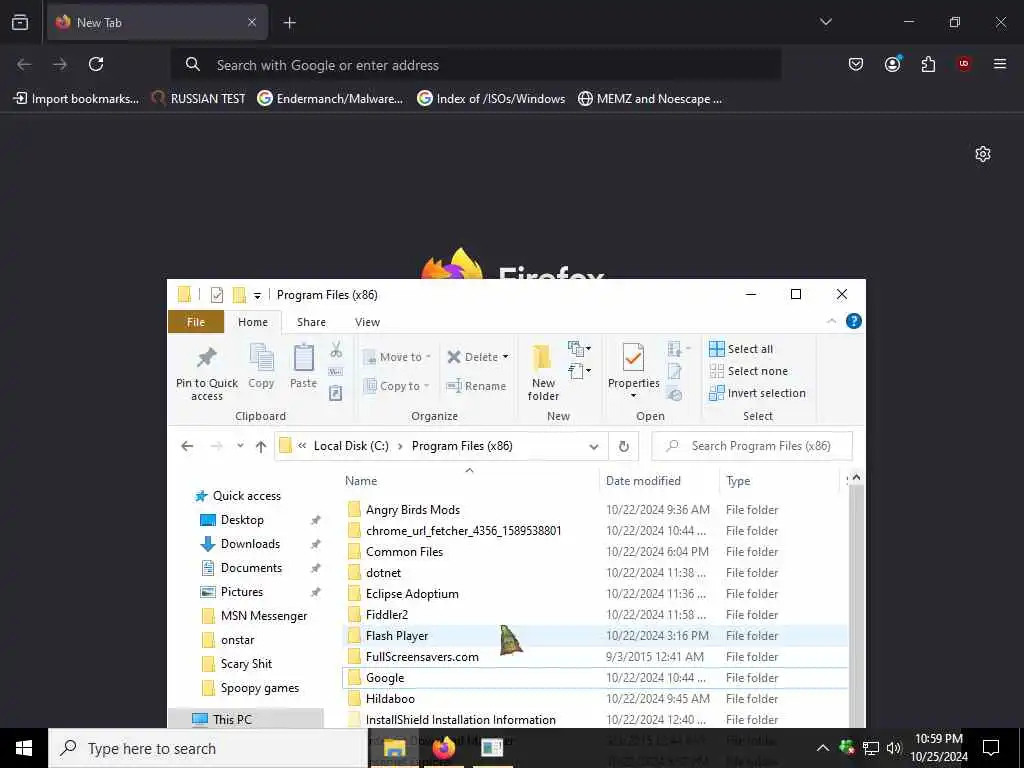1024x768 pixels.
Task: Open the Move to dropdown
Action: click(x=397, y=357)
